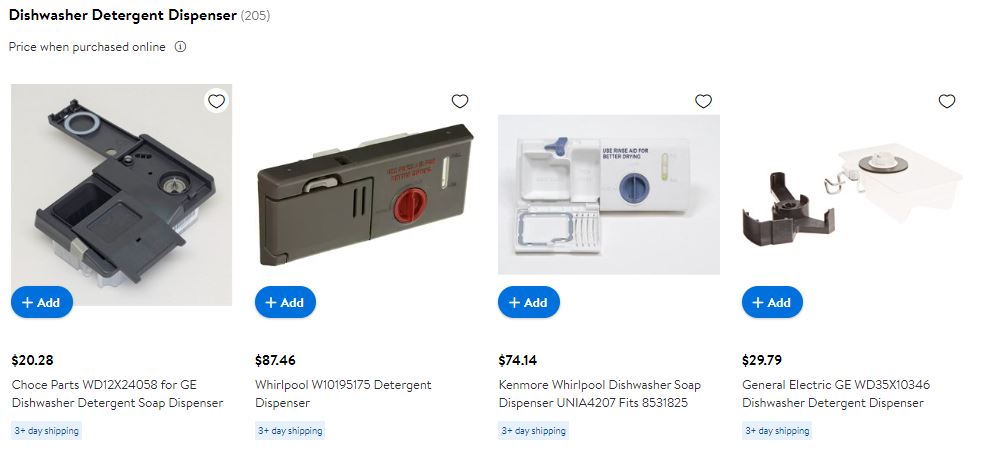Toggle heart on Whirlpool W10195175 dispenser
This screenshot has height=450, width=982.
(460, 101)
